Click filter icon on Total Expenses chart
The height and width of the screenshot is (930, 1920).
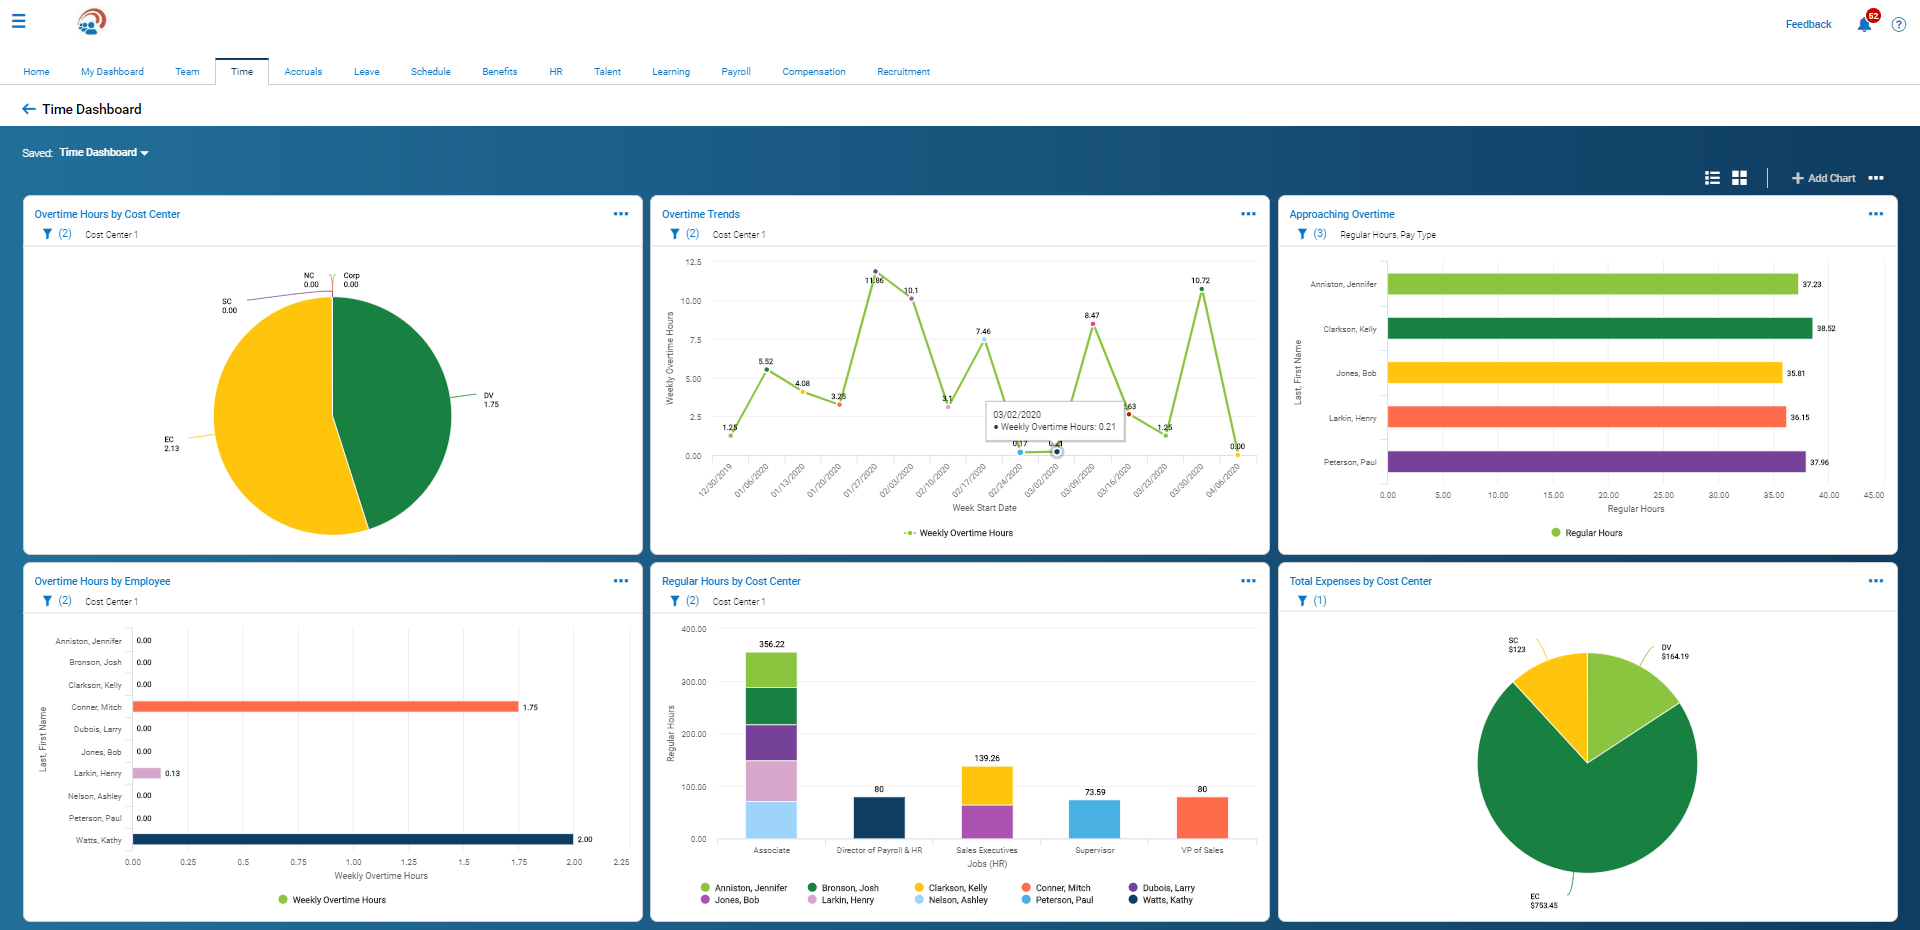[x=1302, y=601]
